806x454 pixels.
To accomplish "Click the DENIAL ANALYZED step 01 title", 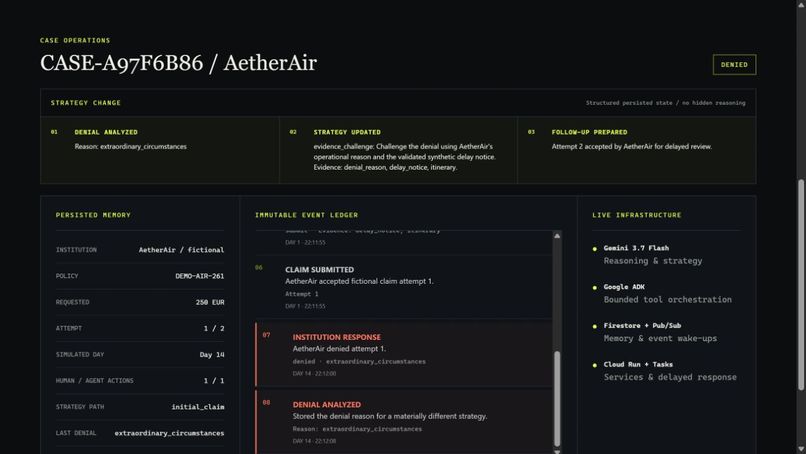I will click(106, 132).
